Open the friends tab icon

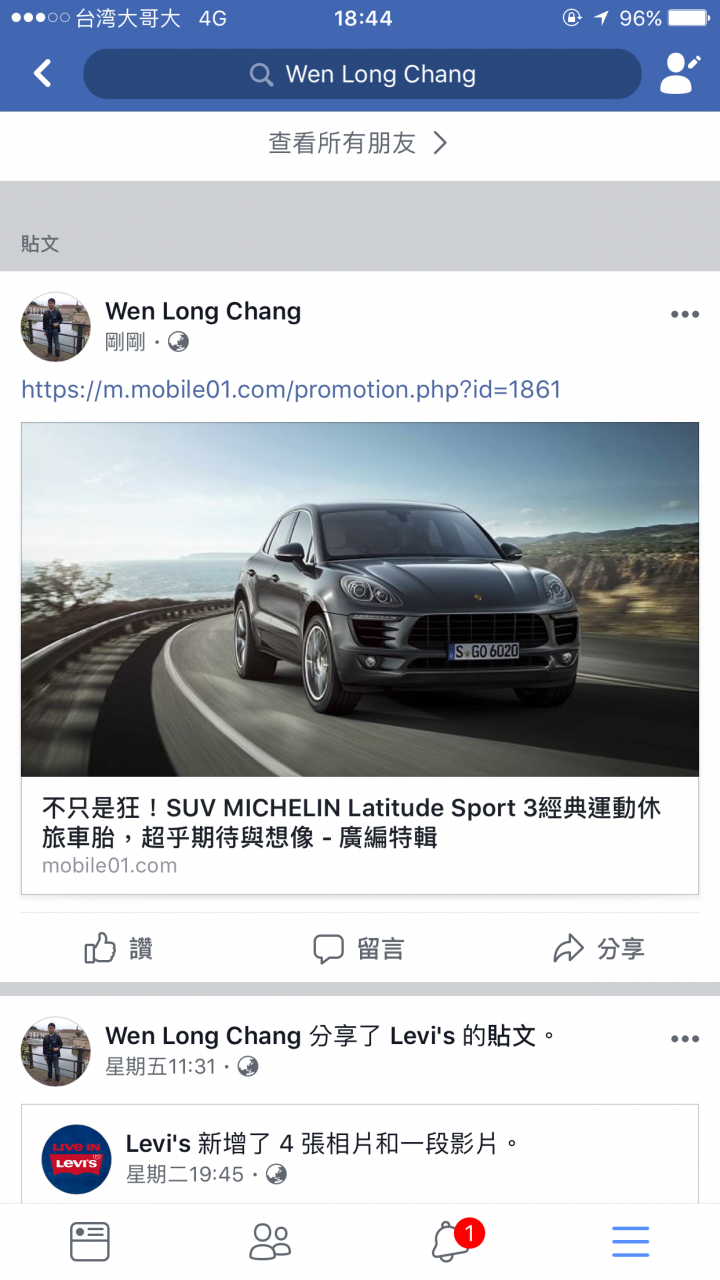tap(270, 1241)
